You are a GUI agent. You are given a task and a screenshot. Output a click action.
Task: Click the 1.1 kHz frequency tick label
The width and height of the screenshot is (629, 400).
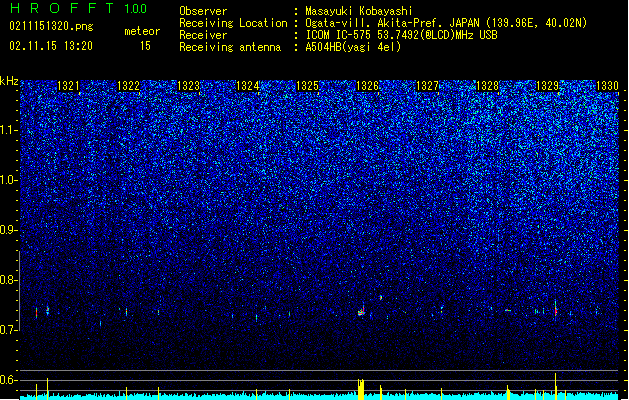[x=8, y=130]
